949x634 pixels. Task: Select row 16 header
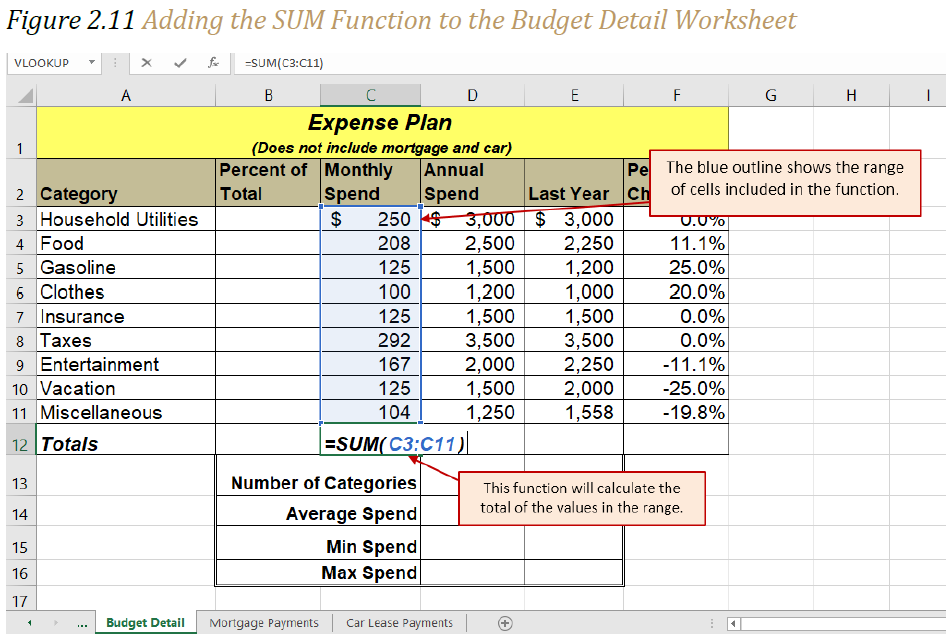click(x=20, y=573)
